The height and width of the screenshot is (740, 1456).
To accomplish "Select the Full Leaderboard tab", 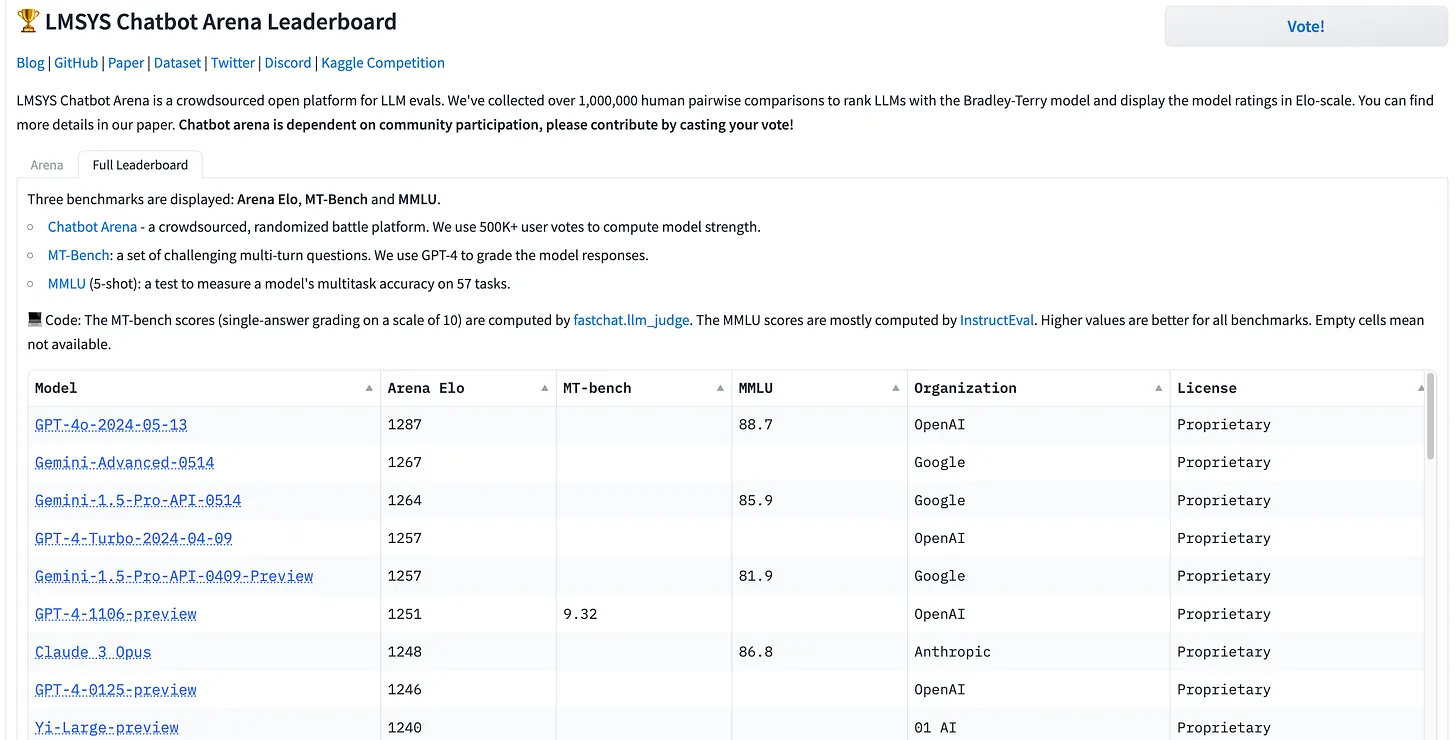I will pyautogui.click(x=140, y=165).
